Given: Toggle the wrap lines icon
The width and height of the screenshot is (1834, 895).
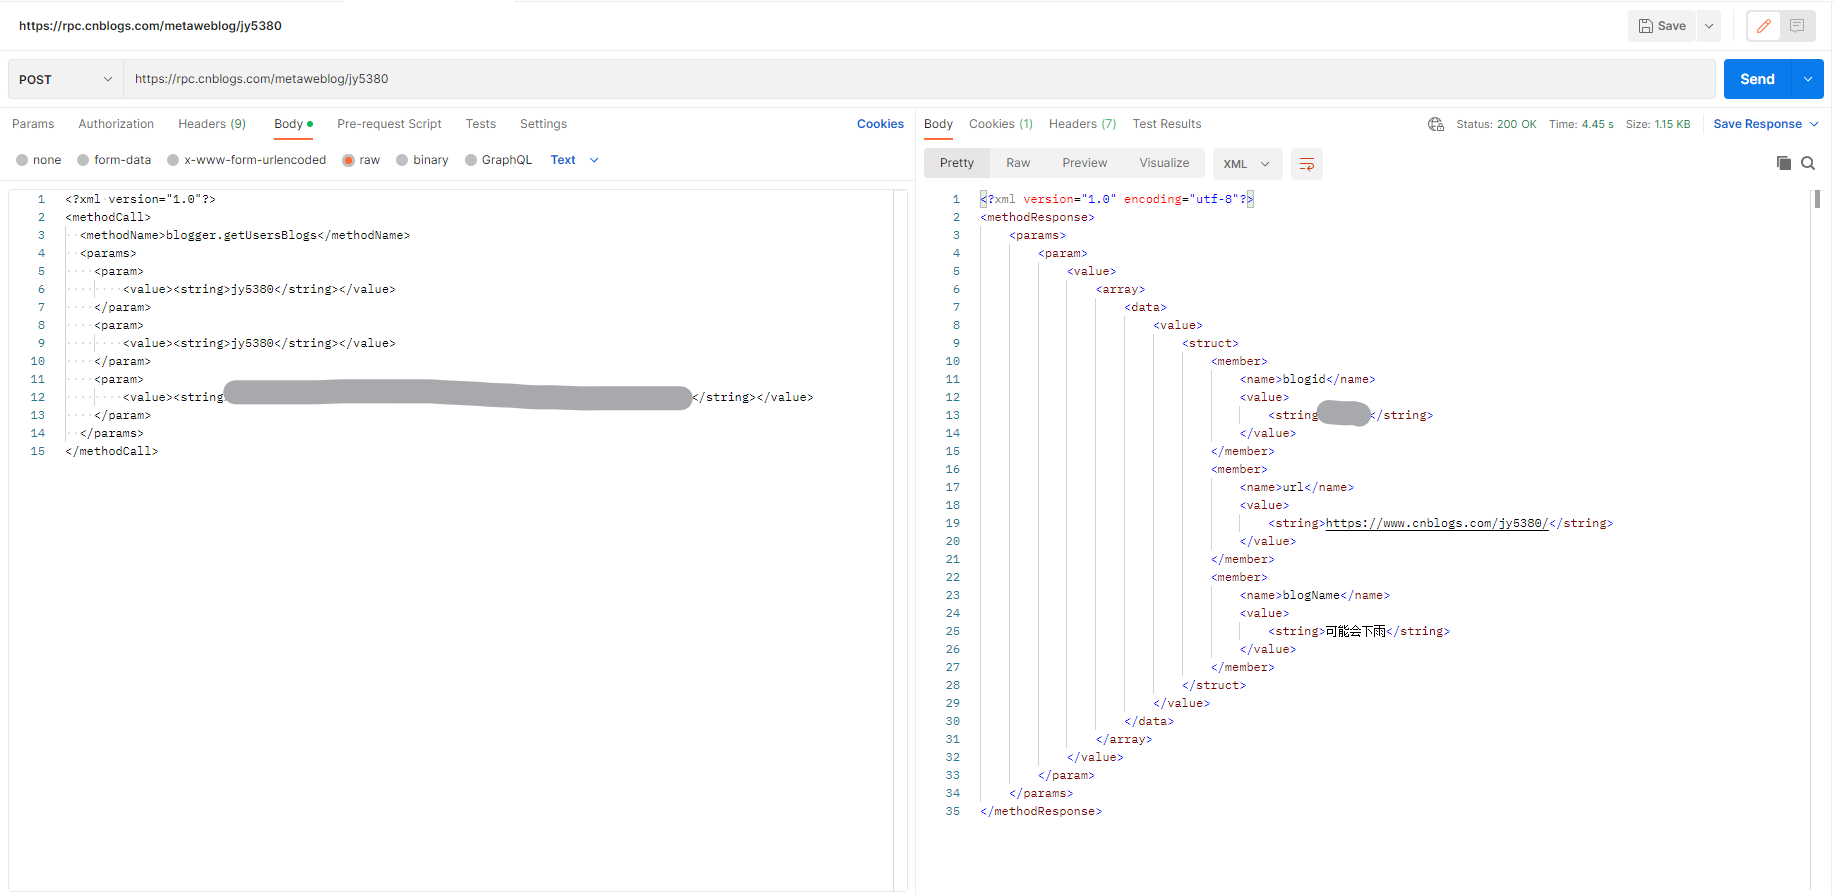Looking at the screenshot, I should coord(1306,164).
